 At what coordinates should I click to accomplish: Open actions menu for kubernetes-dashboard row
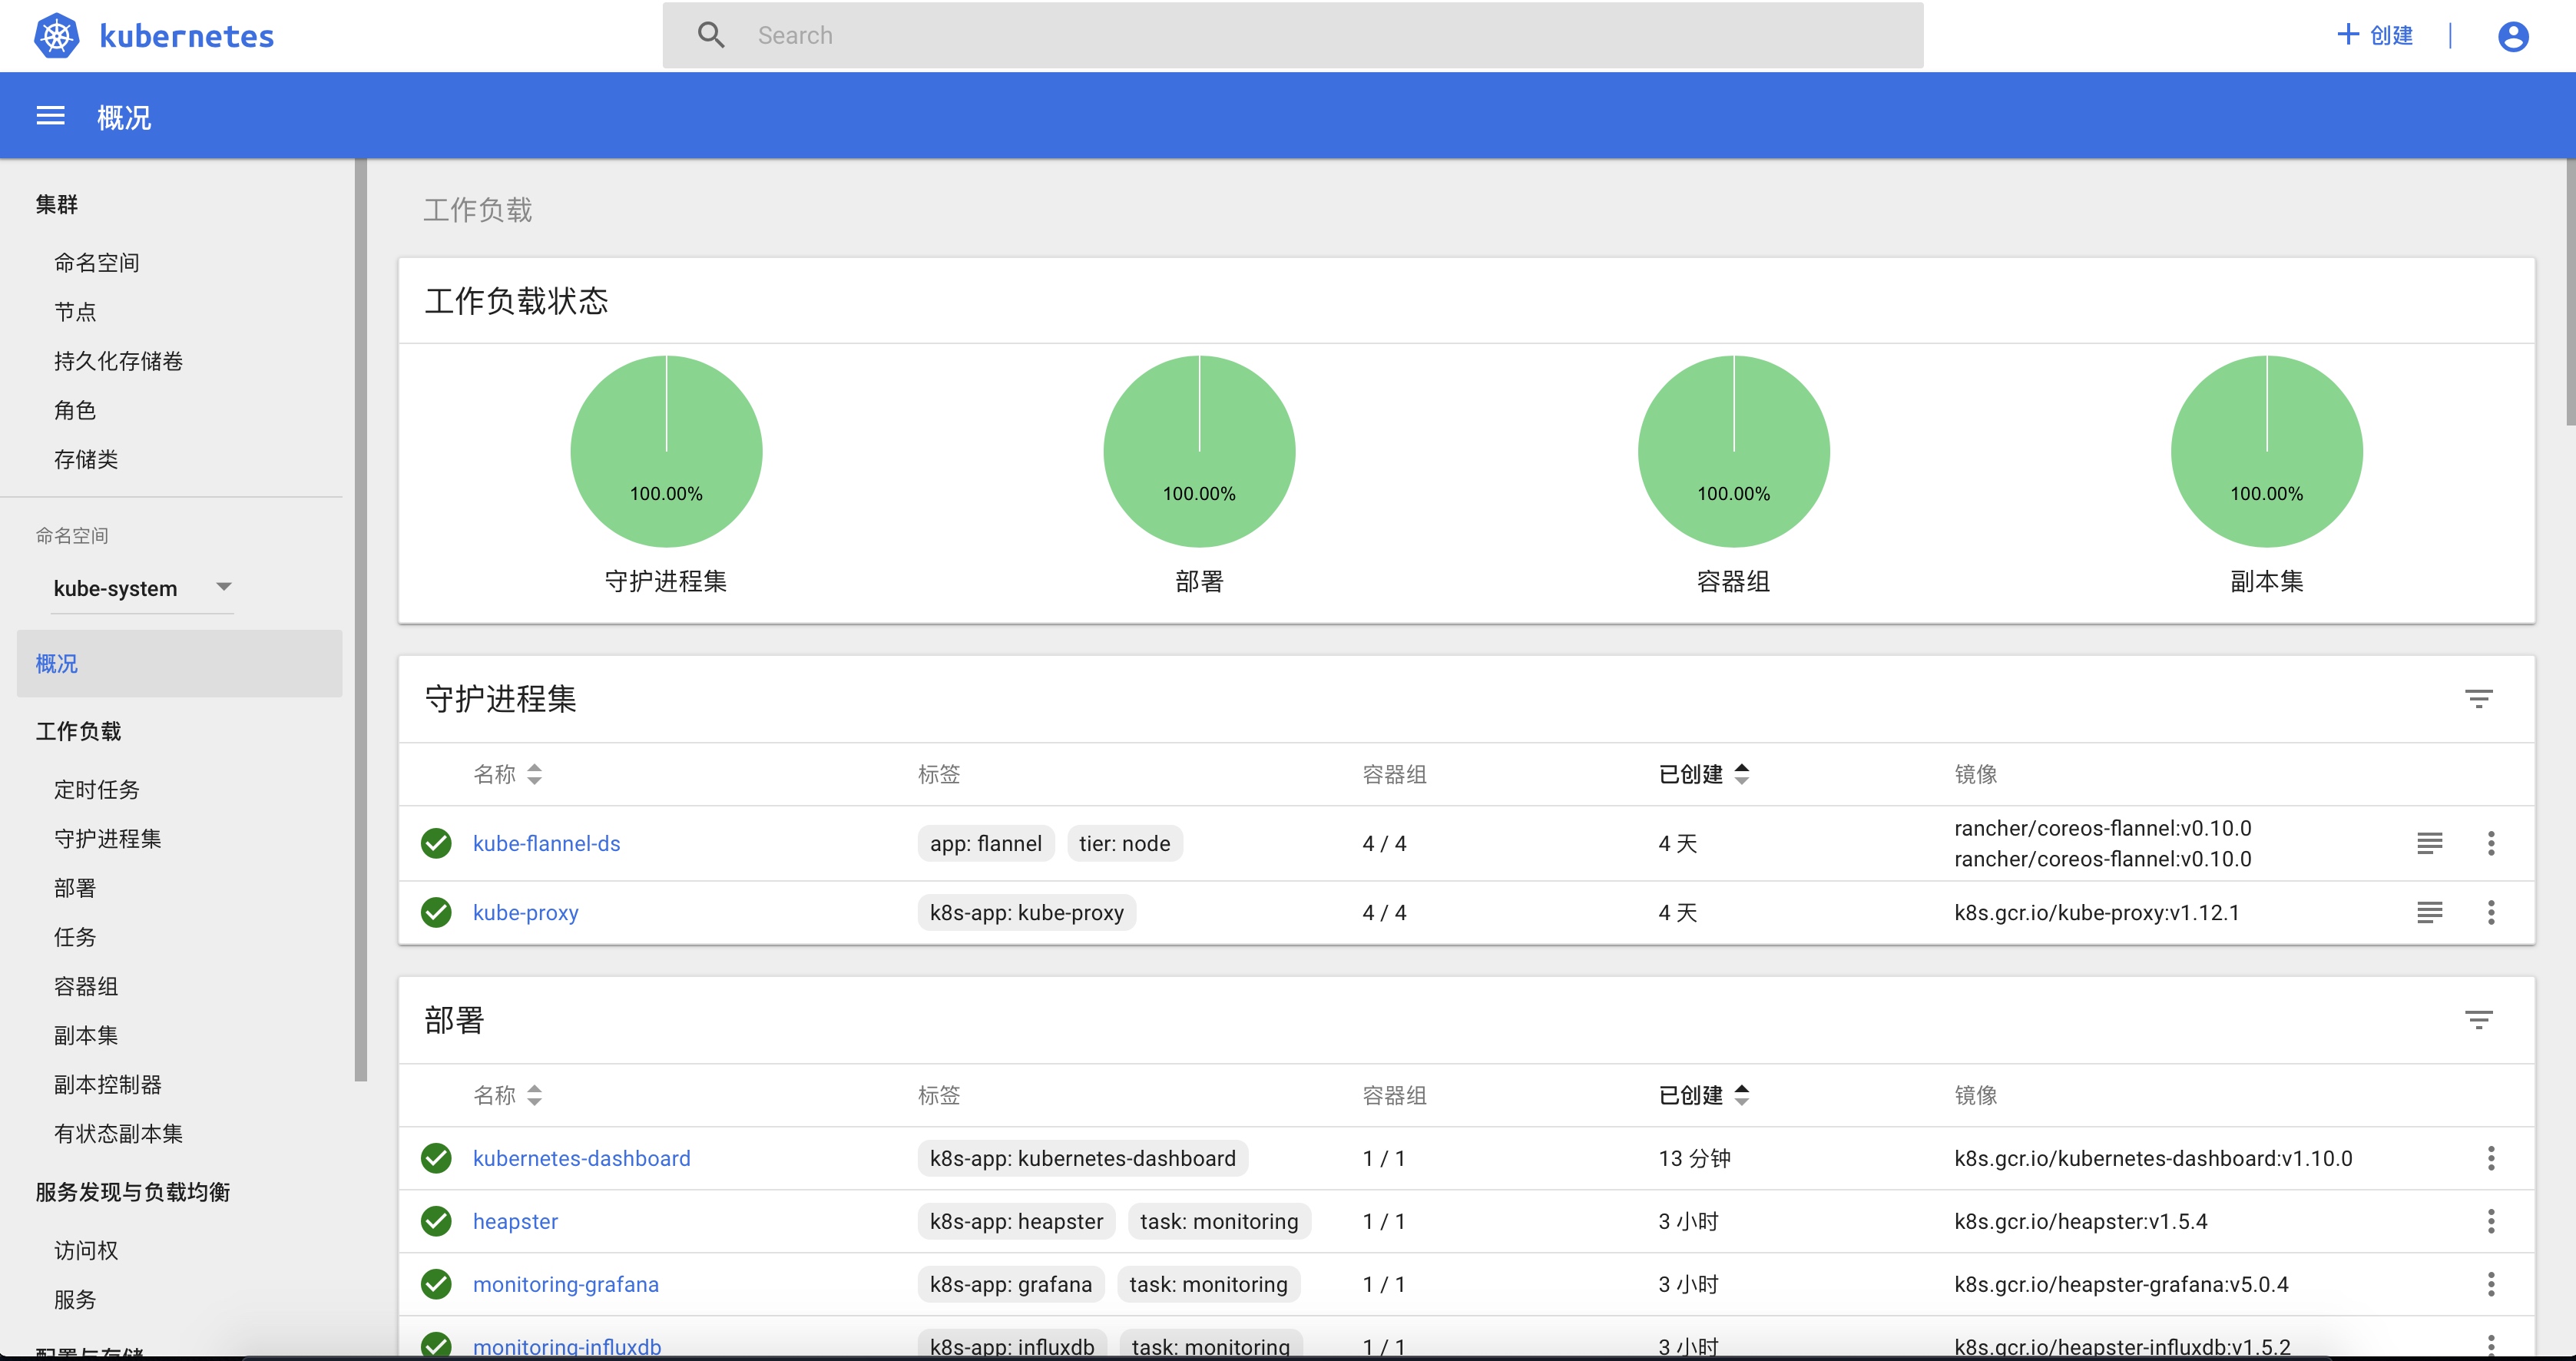(2491, 1158)
